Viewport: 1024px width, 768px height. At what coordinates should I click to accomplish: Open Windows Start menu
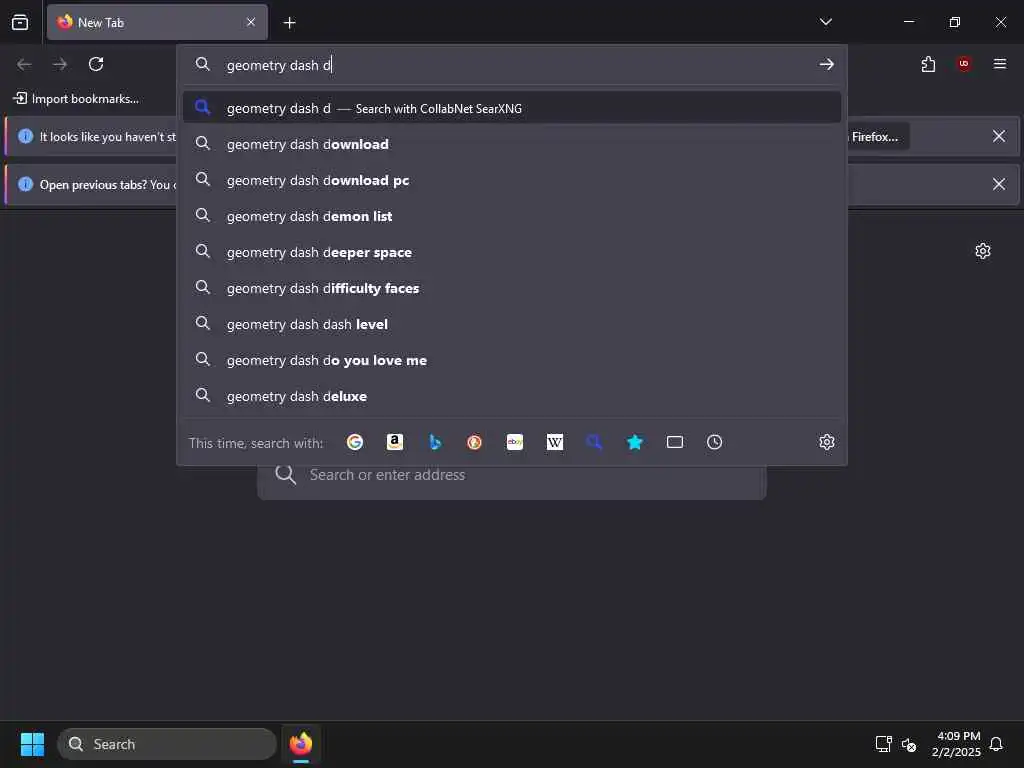[x=32, y=744]
